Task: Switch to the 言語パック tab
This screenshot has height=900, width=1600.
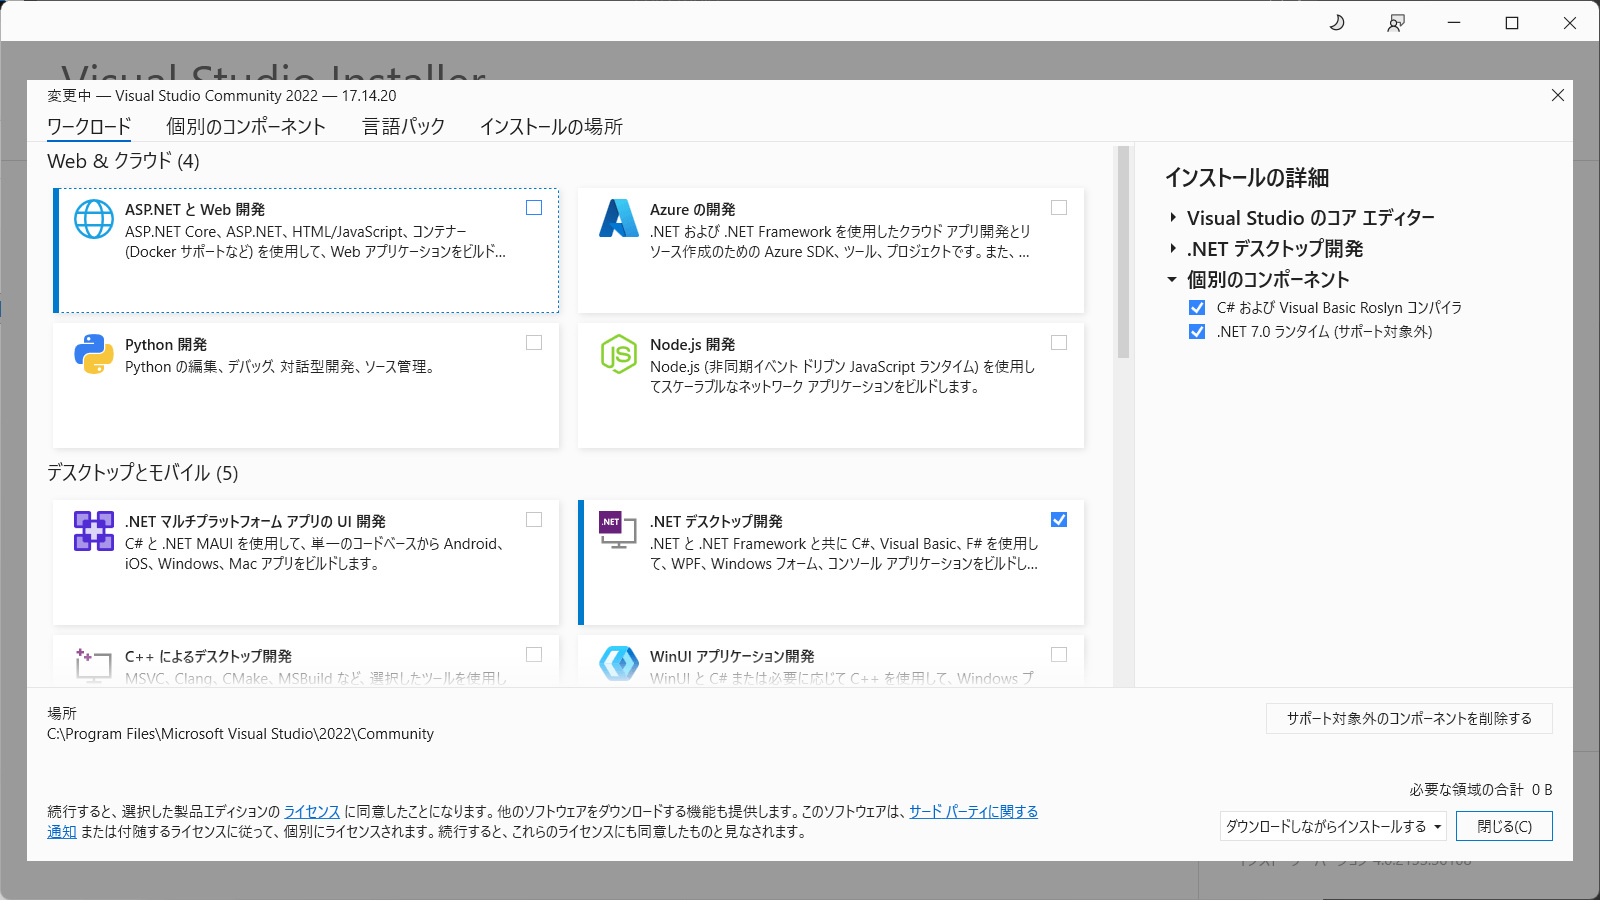Action: (403, 127)
